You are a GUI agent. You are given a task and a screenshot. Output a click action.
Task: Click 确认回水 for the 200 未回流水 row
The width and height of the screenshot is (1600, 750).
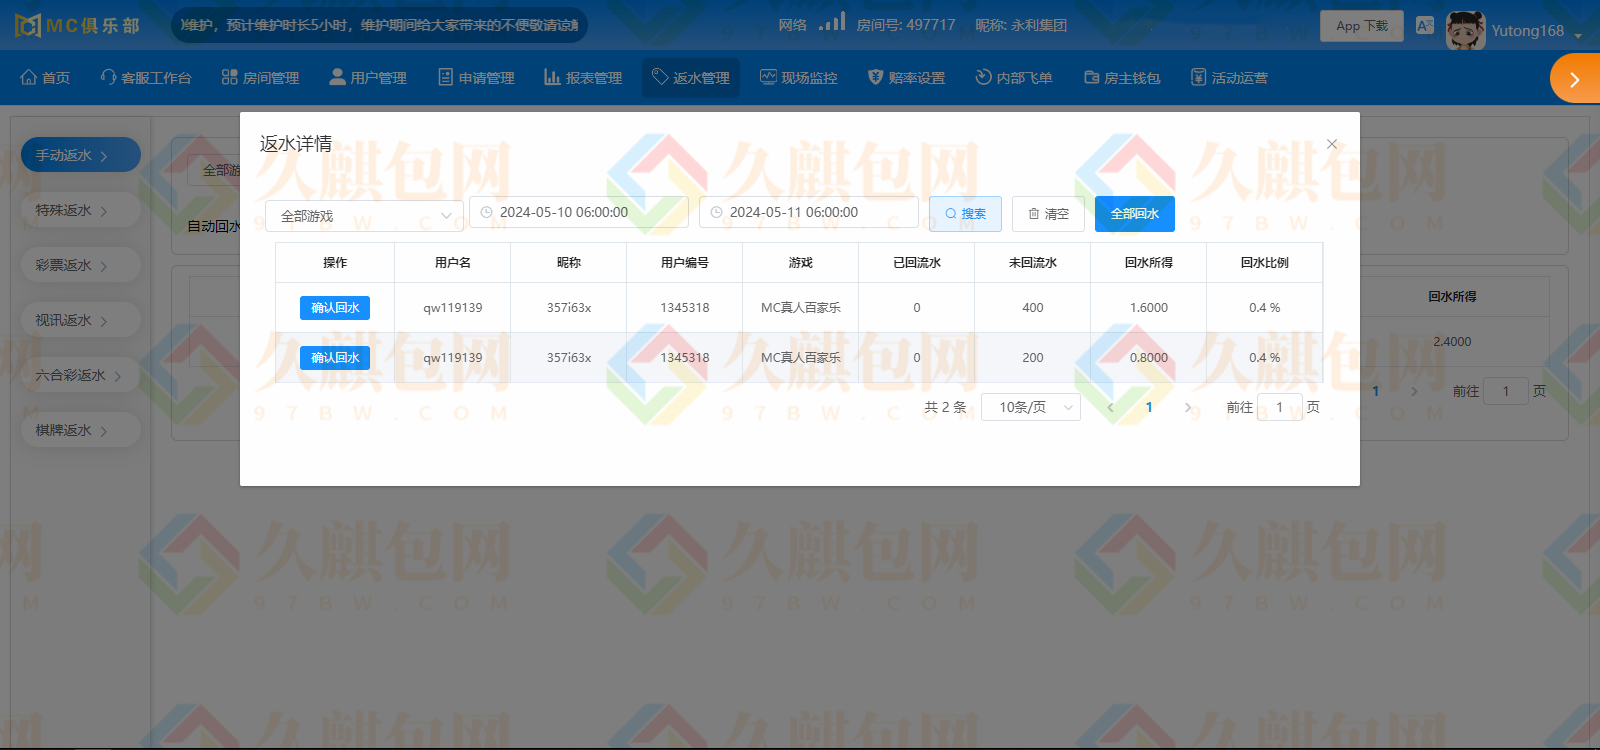pyautogui.click(x=335, y=358)
